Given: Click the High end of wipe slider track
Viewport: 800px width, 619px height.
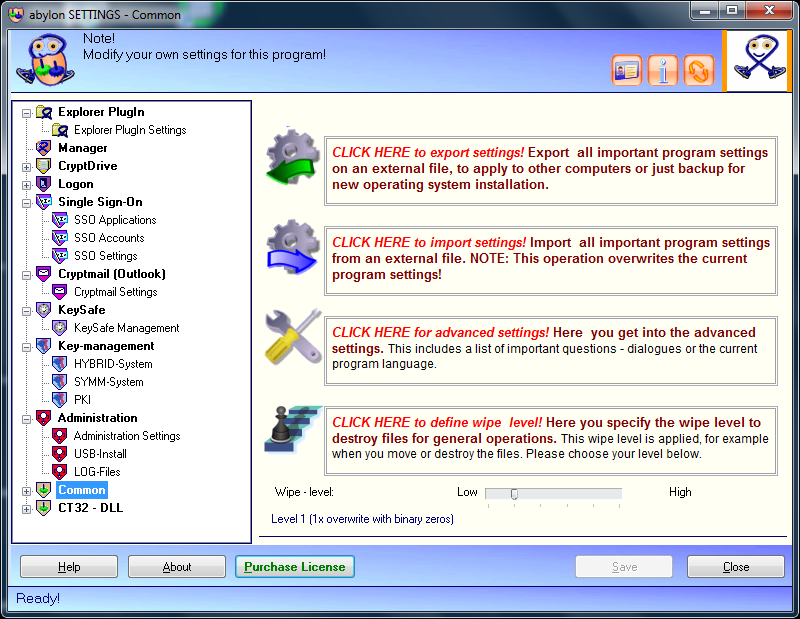Looking at the screenshot, I should tap(619, 493).
